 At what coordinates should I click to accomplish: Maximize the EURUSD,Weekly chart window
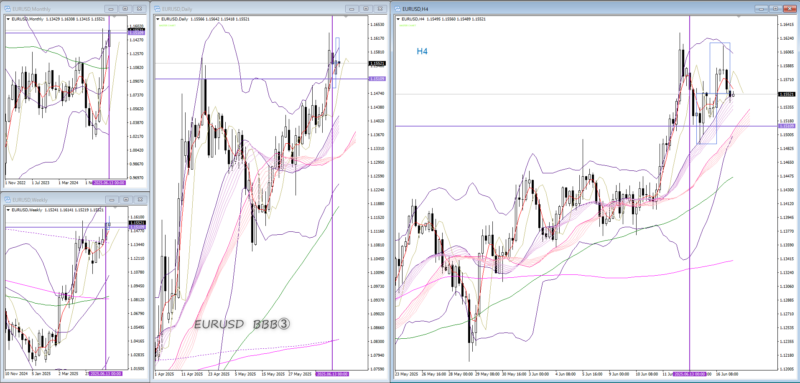click(126, 200)
